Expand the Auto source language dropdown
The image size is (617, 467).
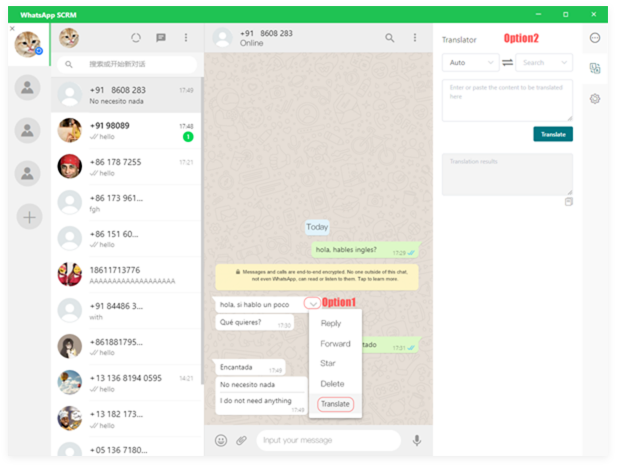click(x=470, y=62)
